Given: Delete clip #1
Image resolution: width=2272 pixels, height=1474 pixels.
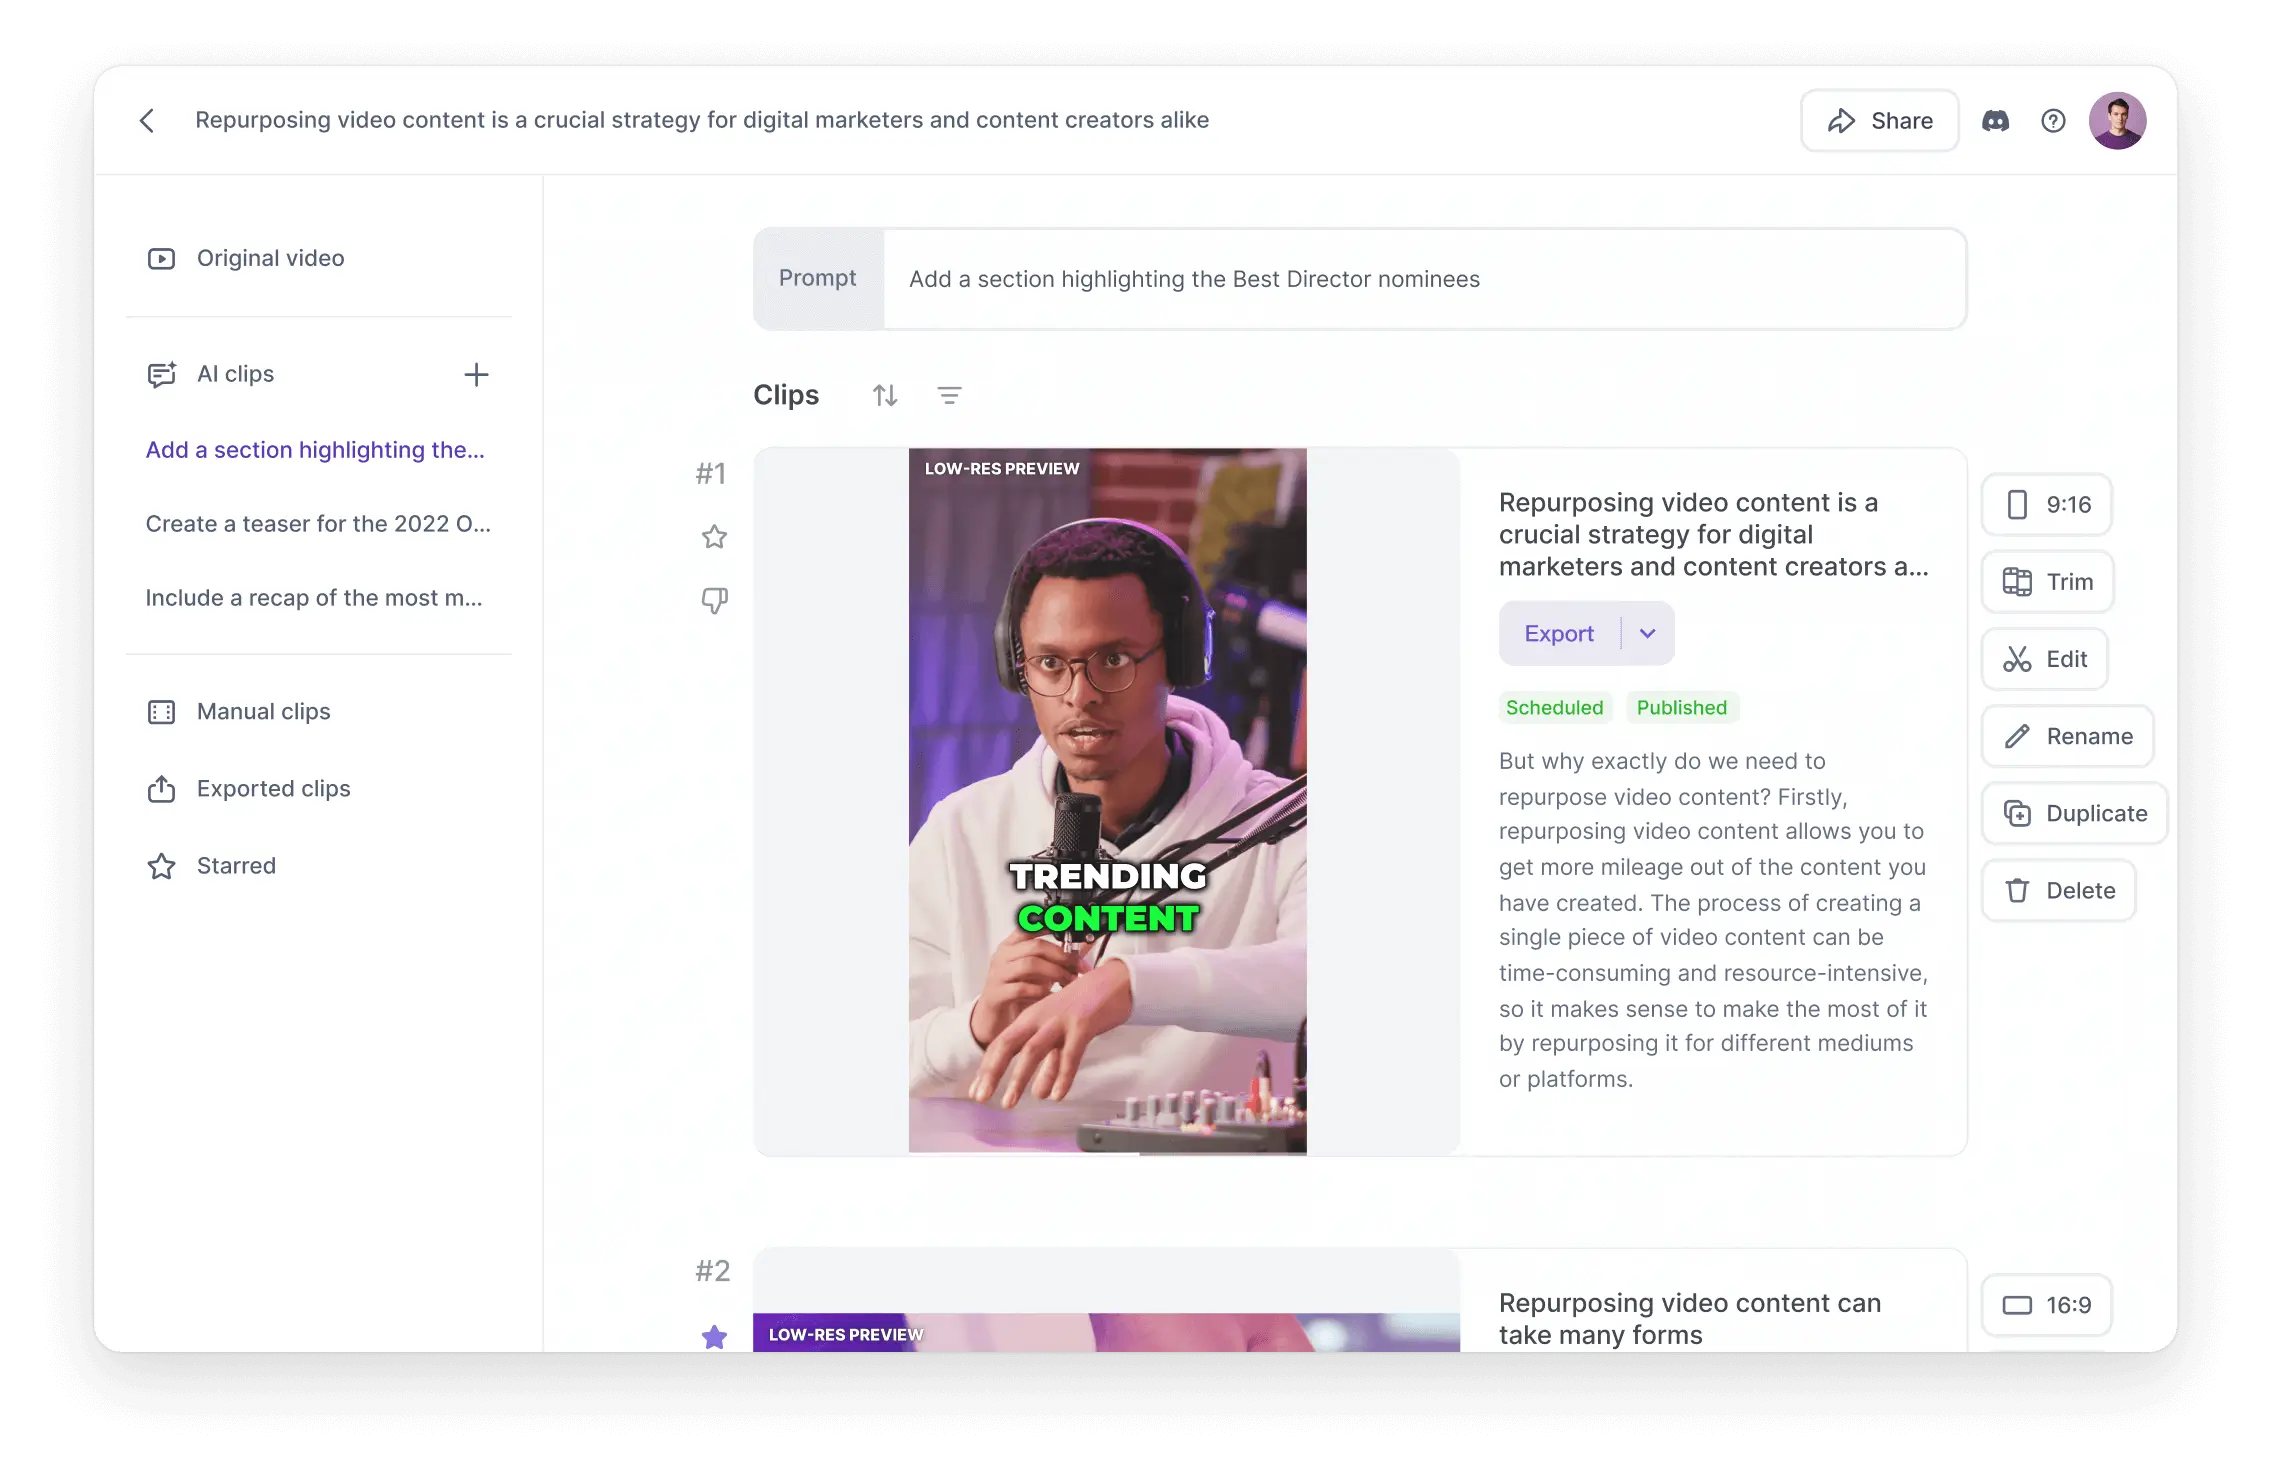Looking at the screenshot, I should coord(2059,891).
